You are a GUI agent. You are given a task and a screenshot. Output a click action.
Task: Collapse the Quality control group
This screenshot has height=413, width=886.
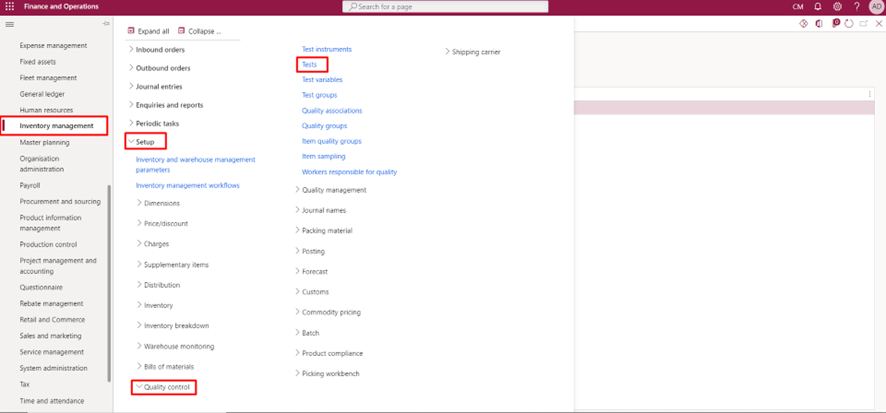164,387
